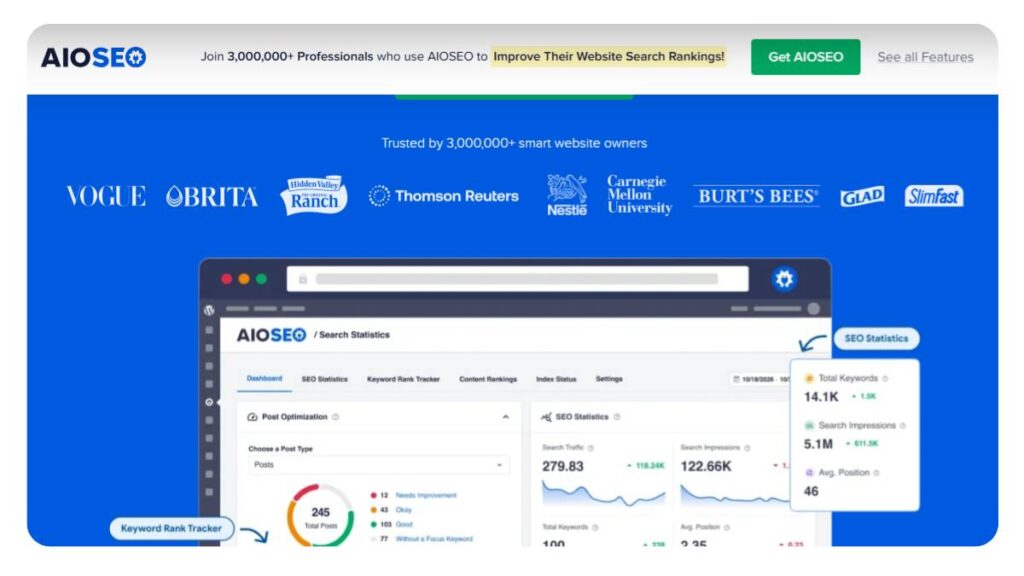Click the Post Optimization gauge icon
The height and width of the screenshot is (576, 1024).
click(x=252, y=417)
